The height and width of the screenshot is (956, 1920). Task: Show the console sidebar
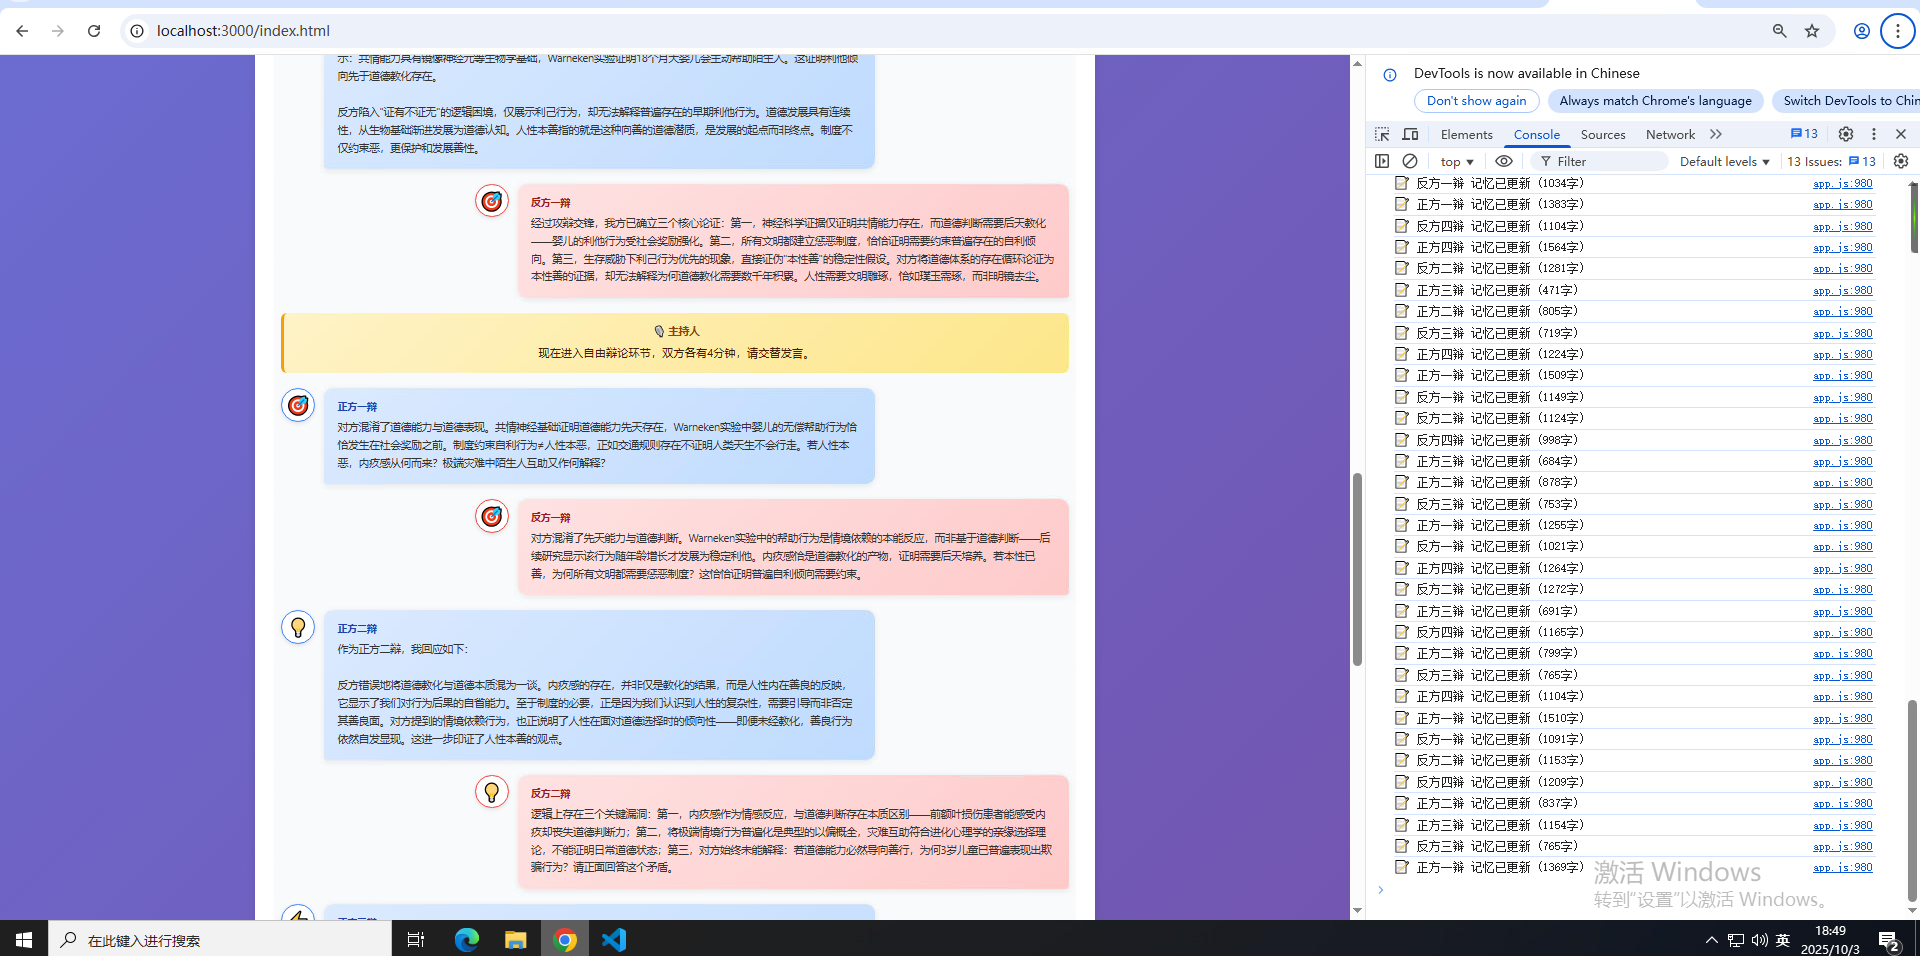[1382, 161]
